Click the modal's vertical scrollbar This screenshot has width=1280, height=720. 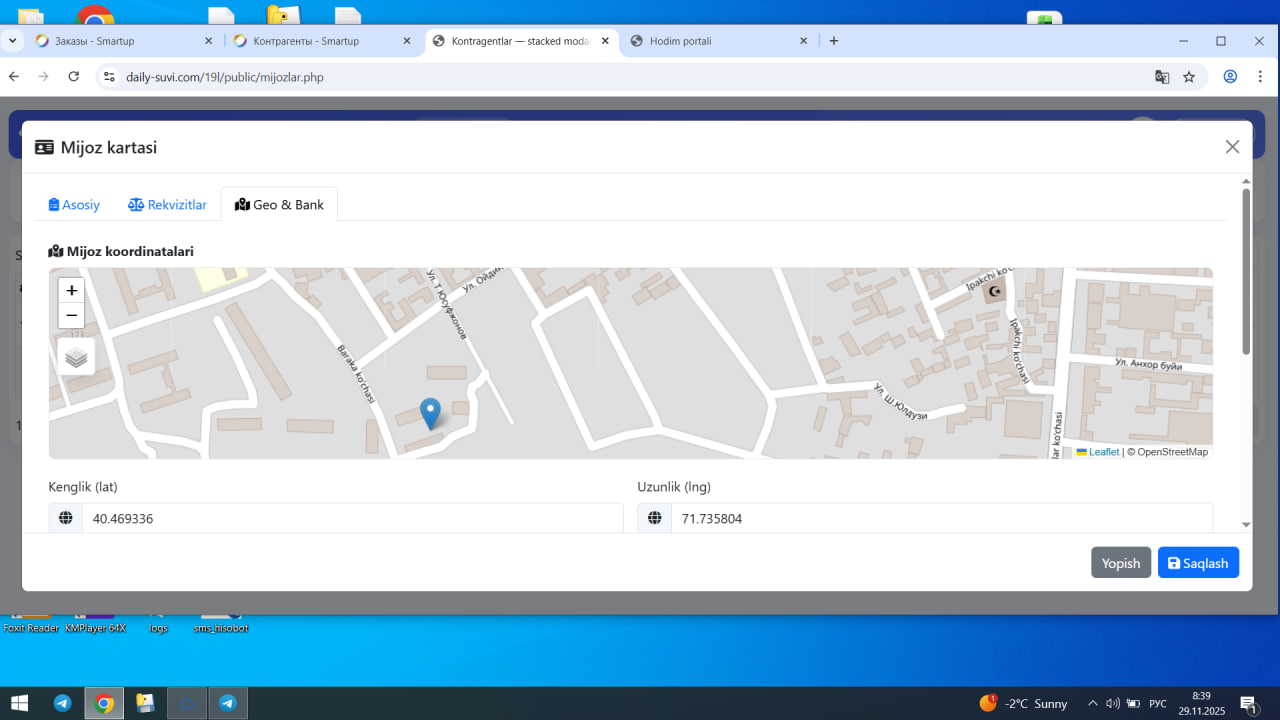[x=1246, y=270]
